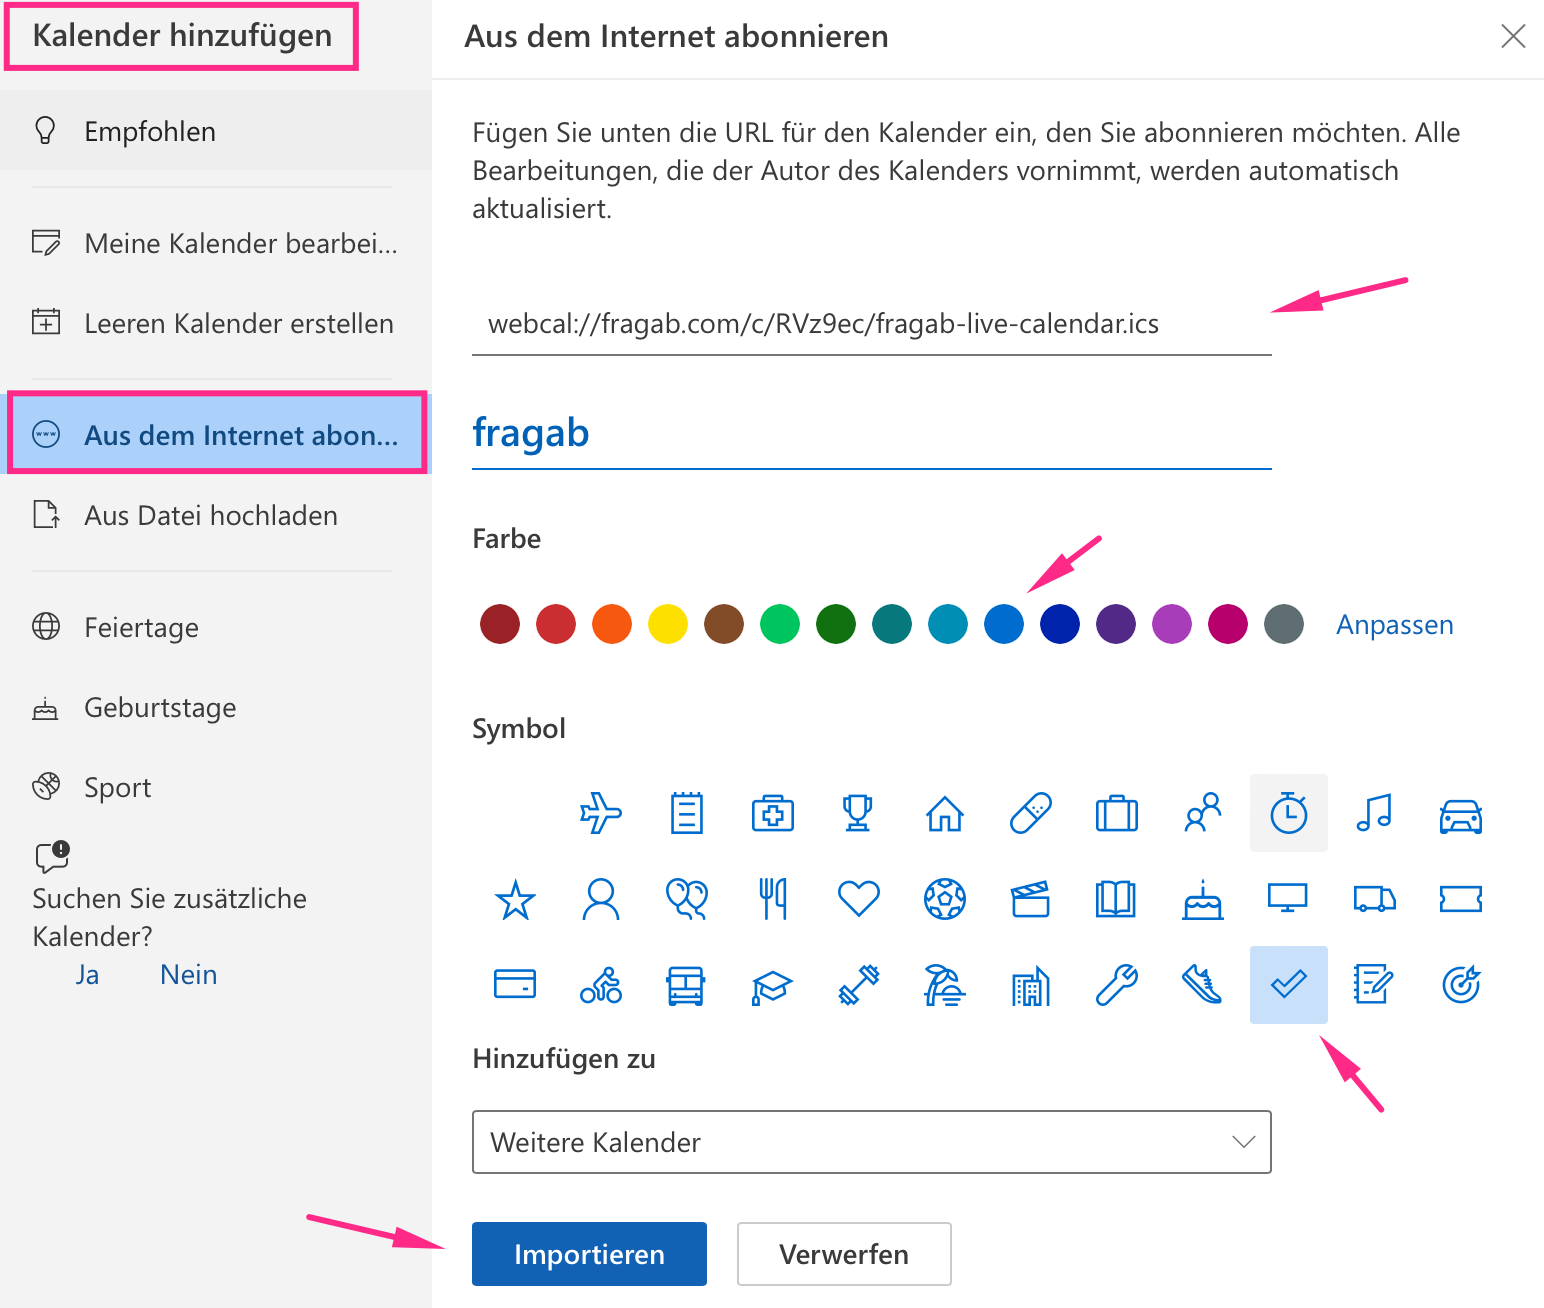
Task: Pick the dark red color swatch
Action: coord(500,624)
